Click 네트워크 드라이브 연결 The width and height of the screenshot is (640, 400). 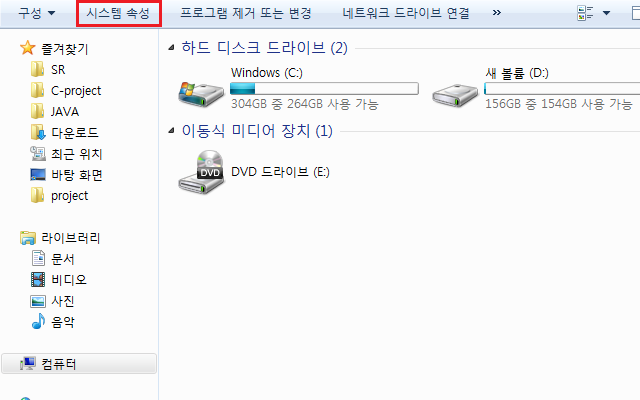coord(406,13)
